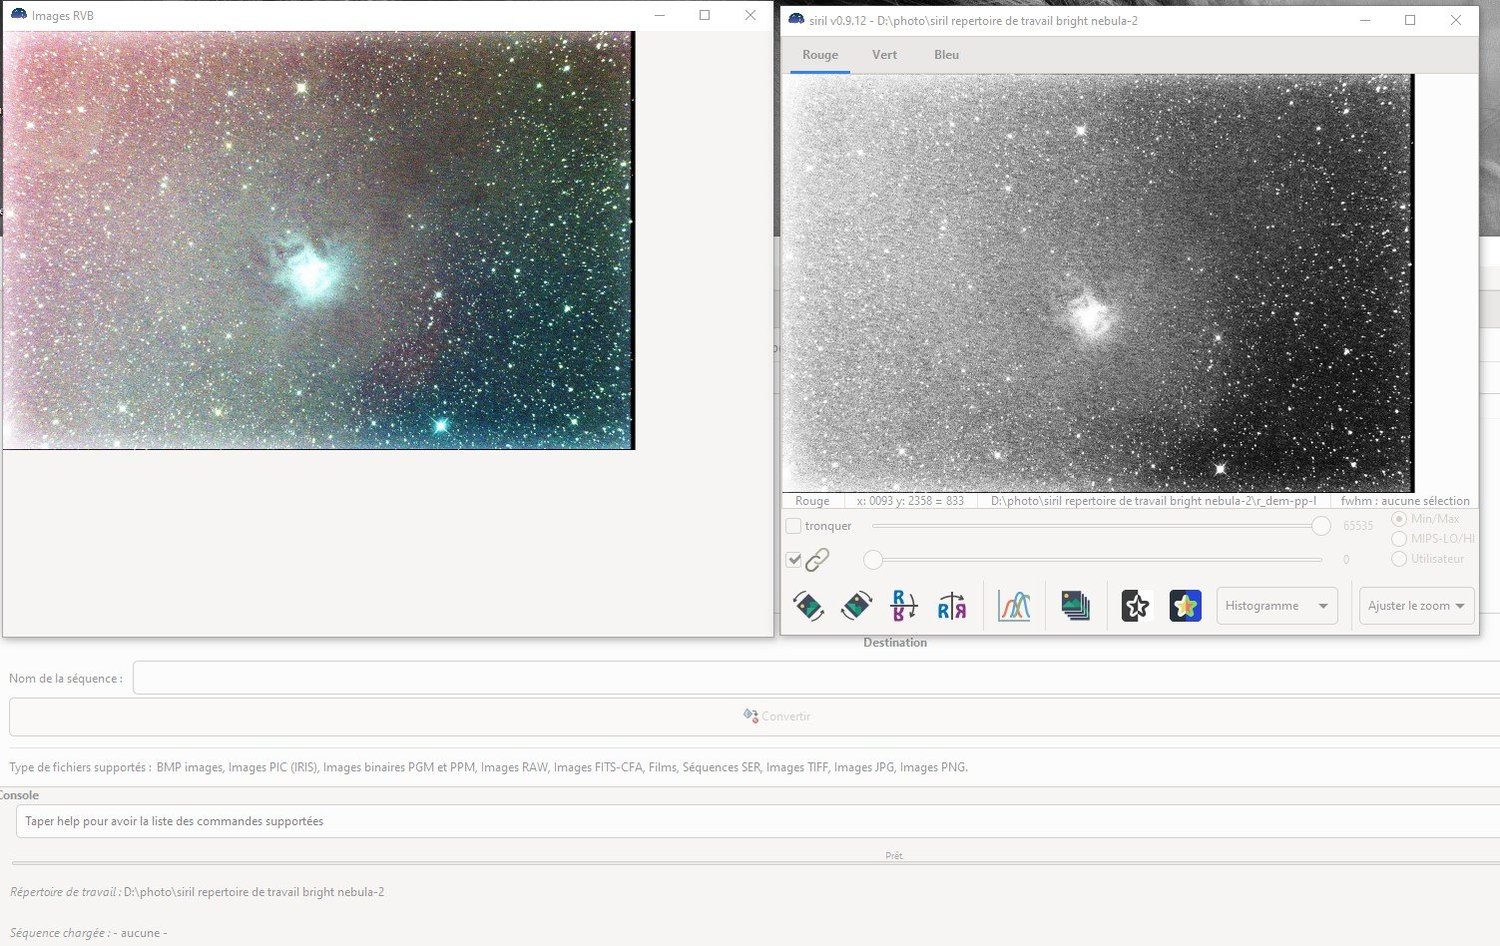Open the stacked images sequence icon

pyautogui.click(x=1076, y=606)
